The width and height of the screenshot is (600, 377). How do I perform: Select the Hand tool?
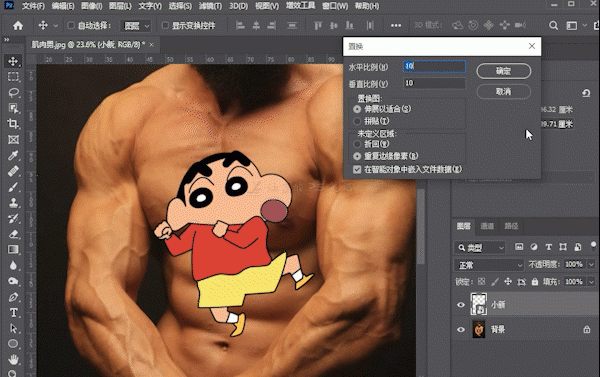13,359
